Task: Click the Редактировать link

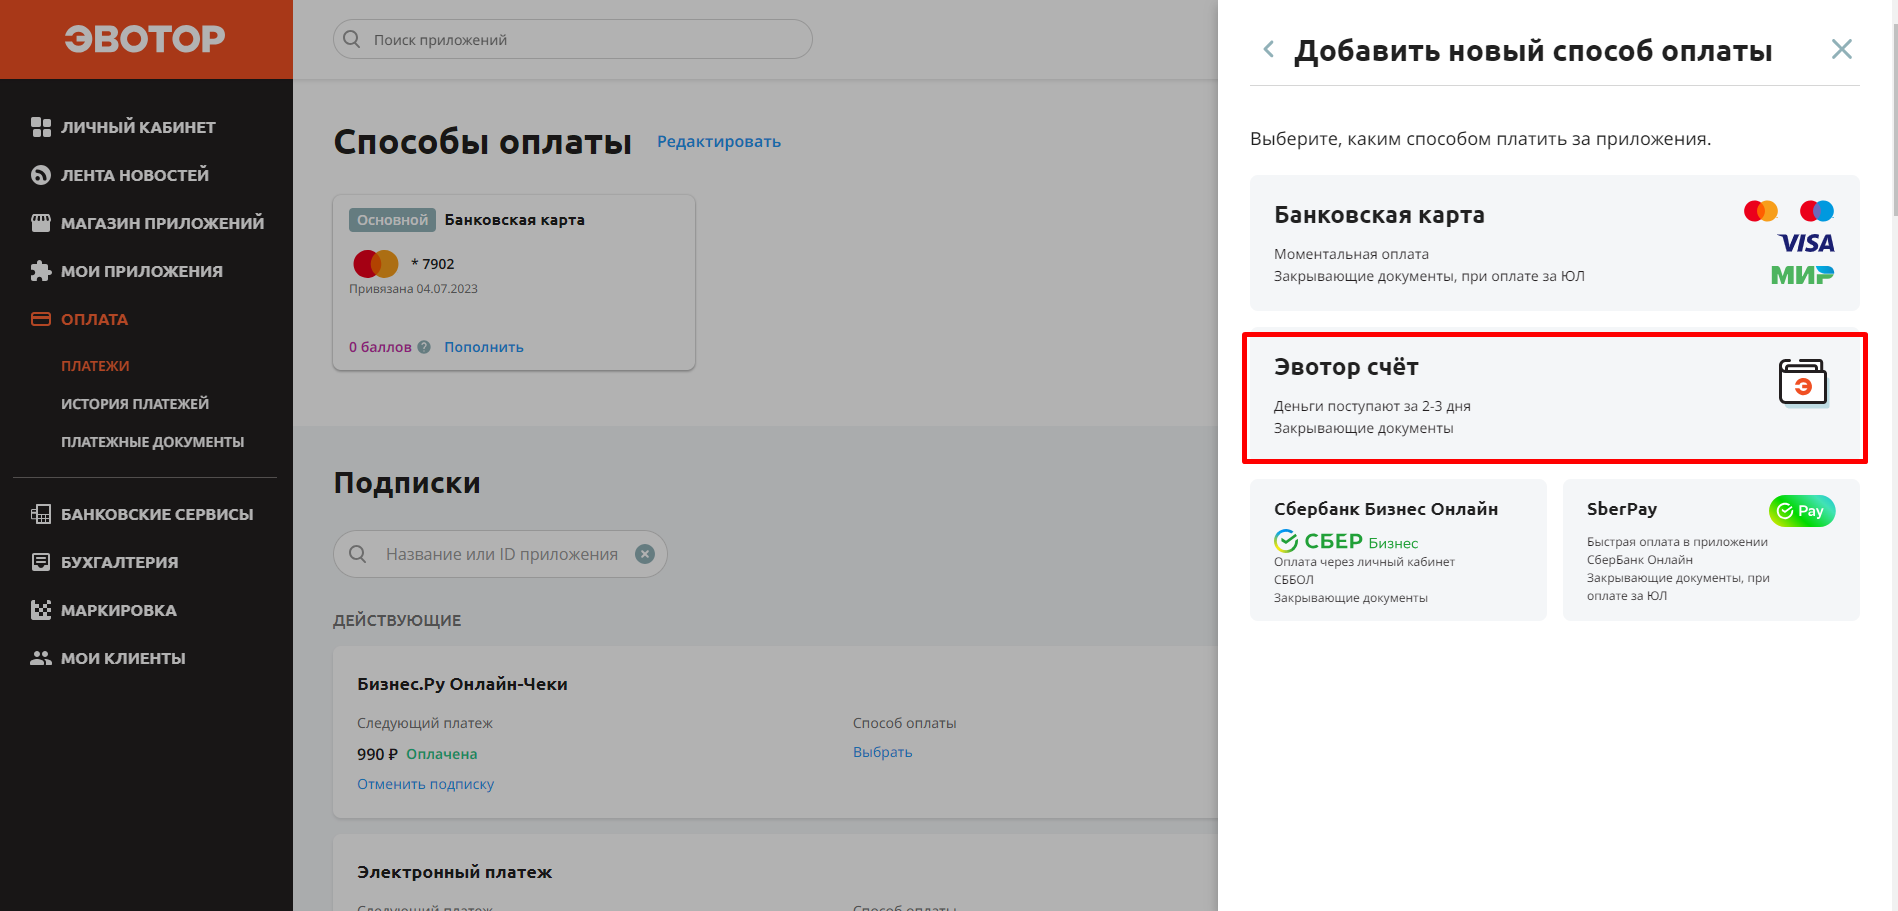Action: tap(719, 142)
